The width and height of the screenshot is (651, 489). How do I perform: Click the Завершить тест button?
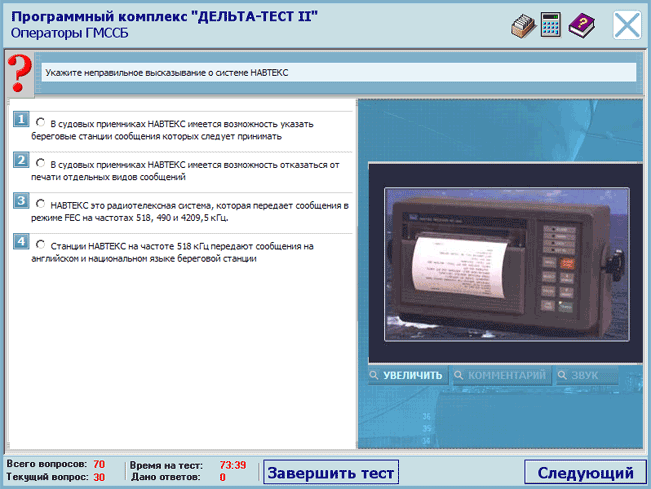[331, 472]
